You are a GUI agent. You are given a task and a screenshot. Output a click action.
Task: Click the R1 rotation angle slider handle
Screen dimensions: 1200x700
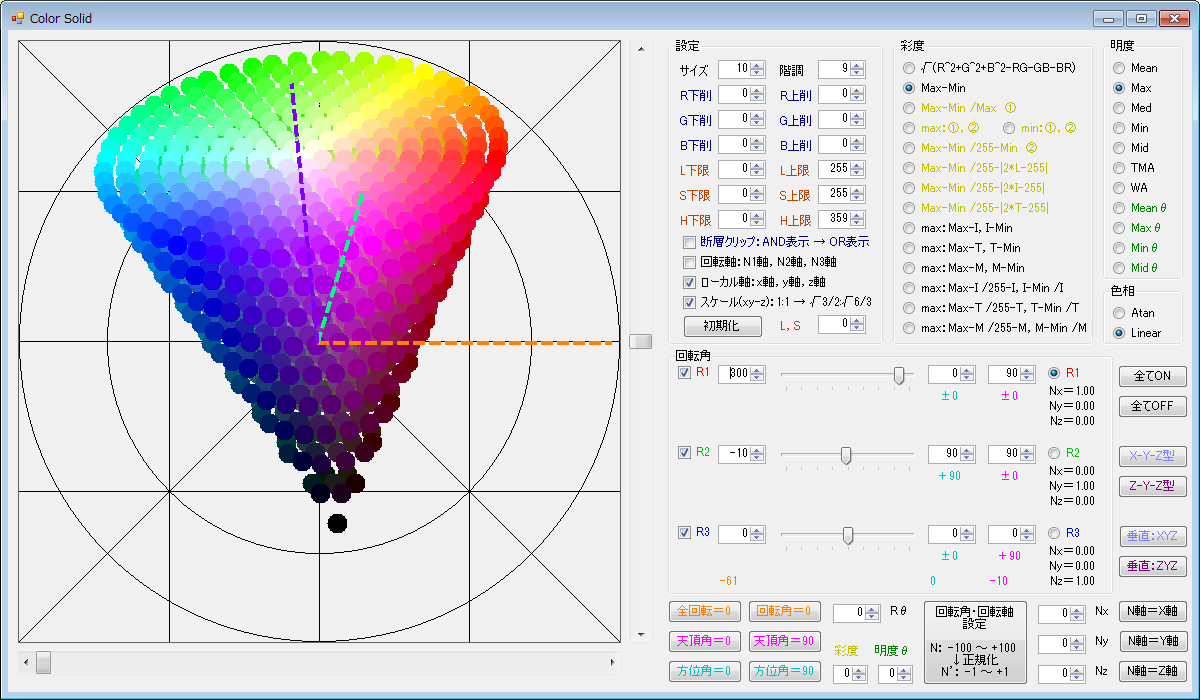point(898,375)
